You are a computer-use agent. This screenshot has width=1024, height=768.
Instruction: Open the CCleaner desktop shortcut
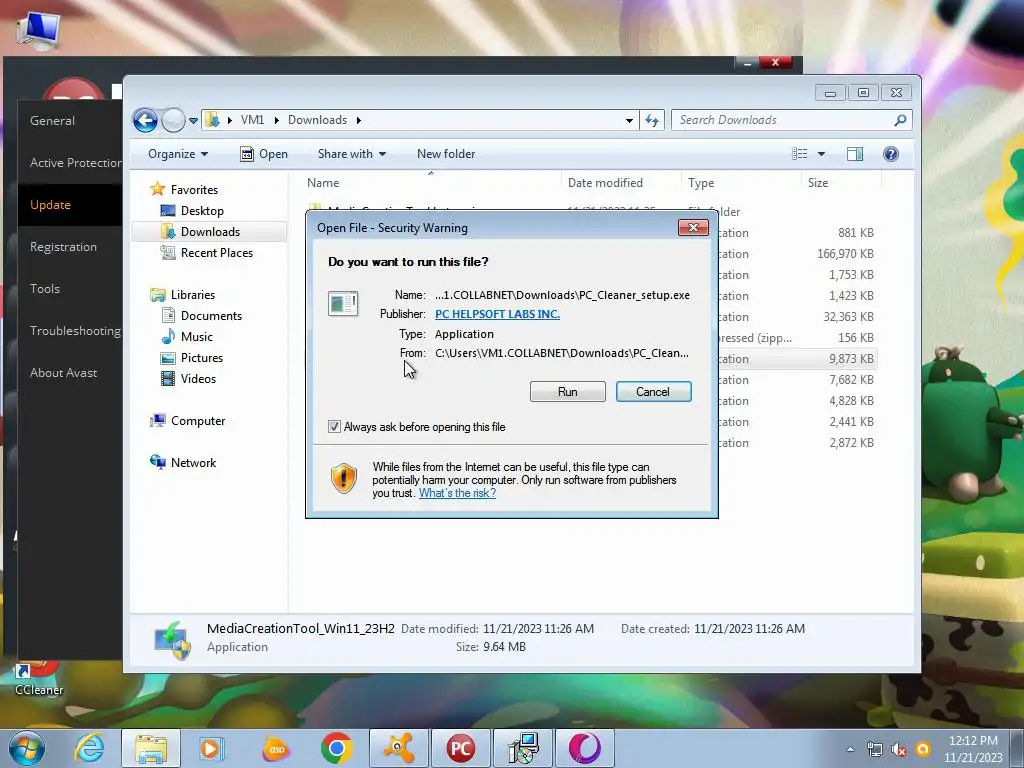[x=39, y=680]
